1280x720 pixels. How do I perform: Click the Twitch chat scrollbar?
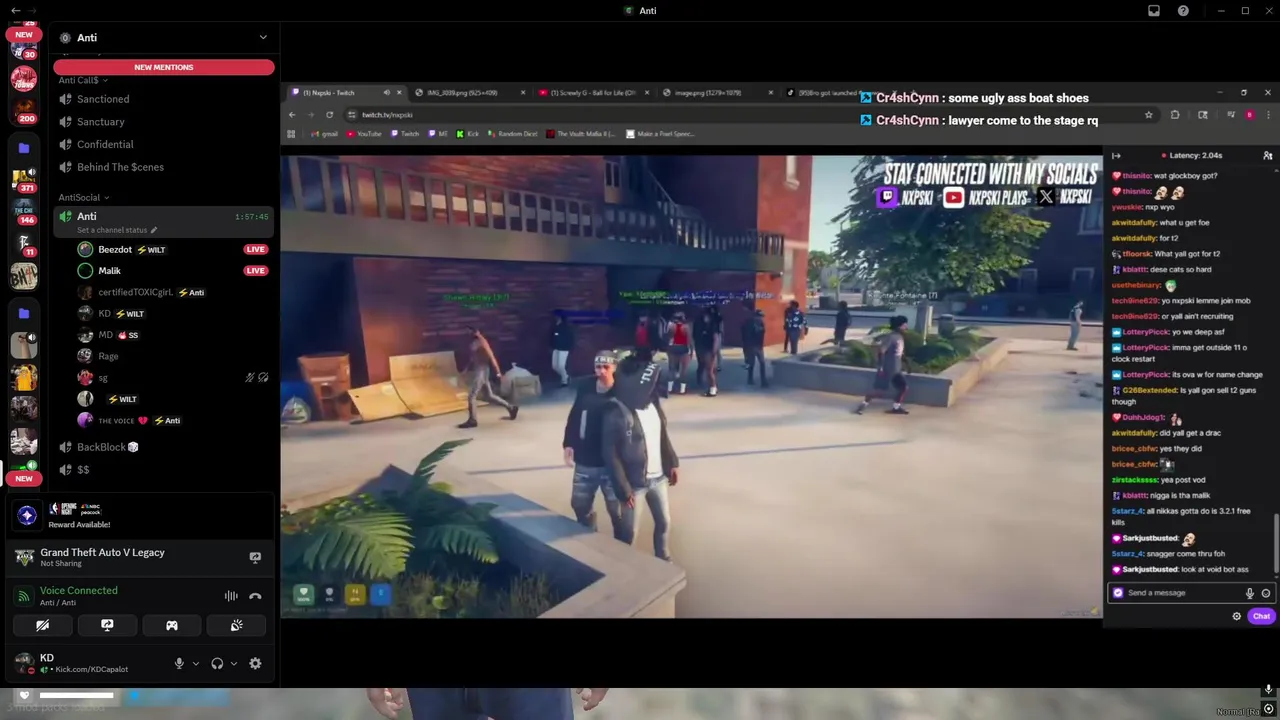1276,545
